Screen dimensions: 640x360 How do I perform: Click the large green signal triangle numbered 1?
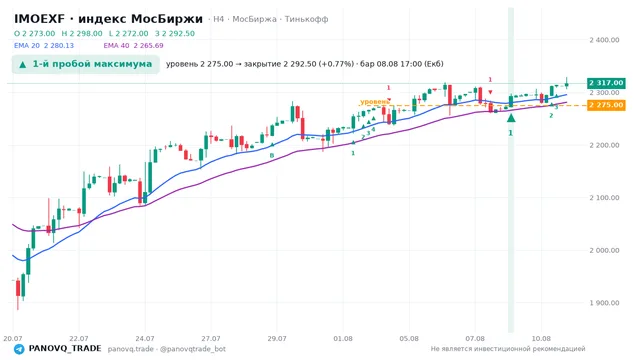click(511, 118)
